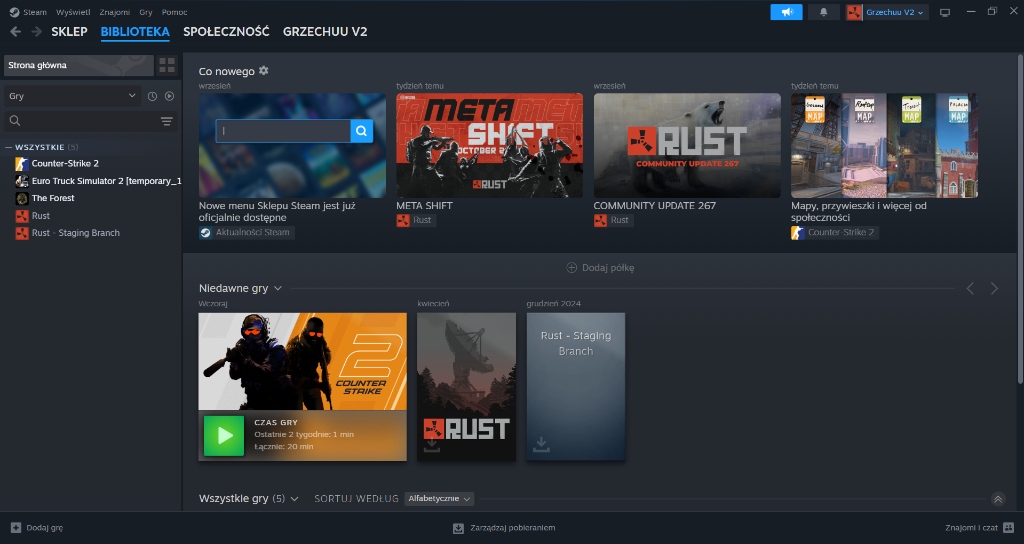Open the Community Update 267 news thumbnail
This screenshot has height=544, width=1024.
coord(687,145)
